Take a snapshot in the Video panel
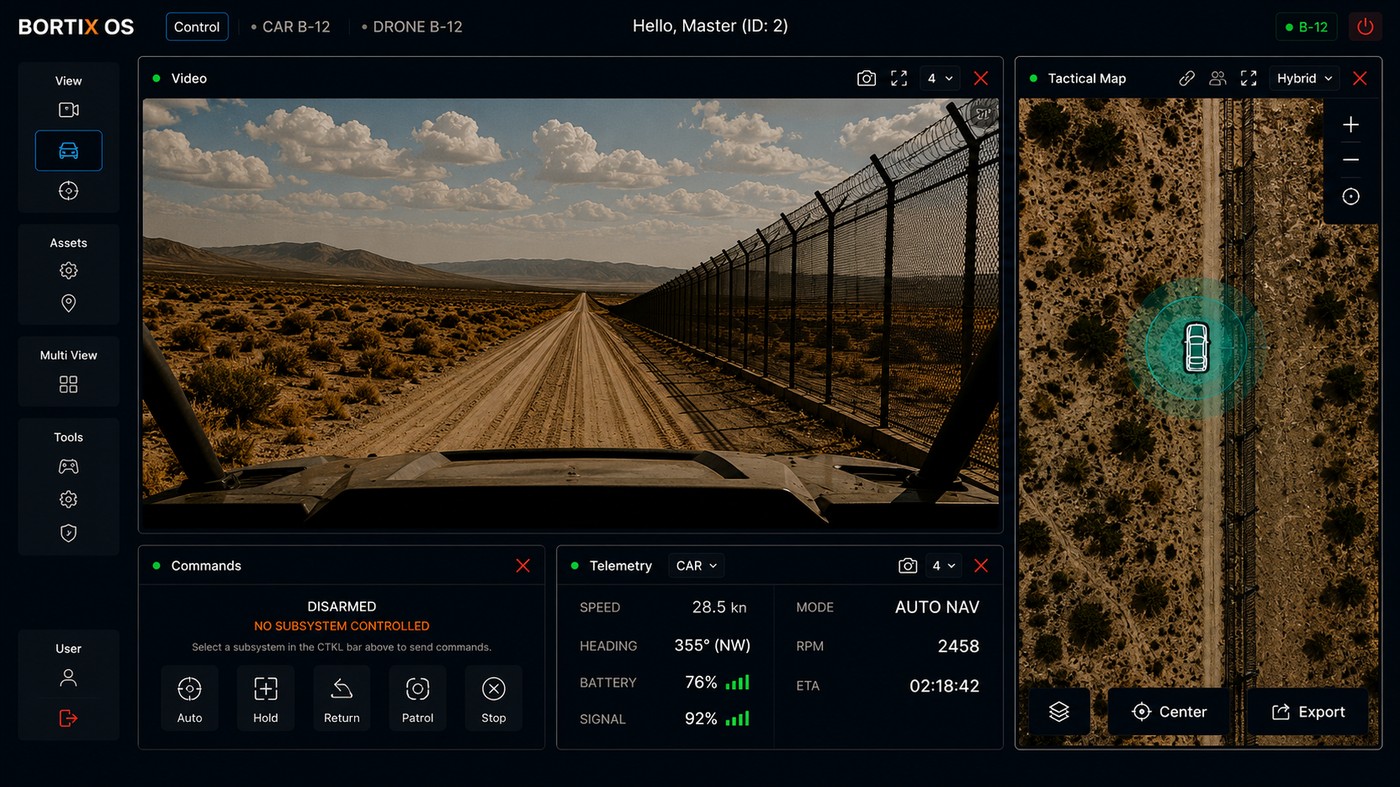Viewport: 1400px width, 787px height. click(866, 78)
